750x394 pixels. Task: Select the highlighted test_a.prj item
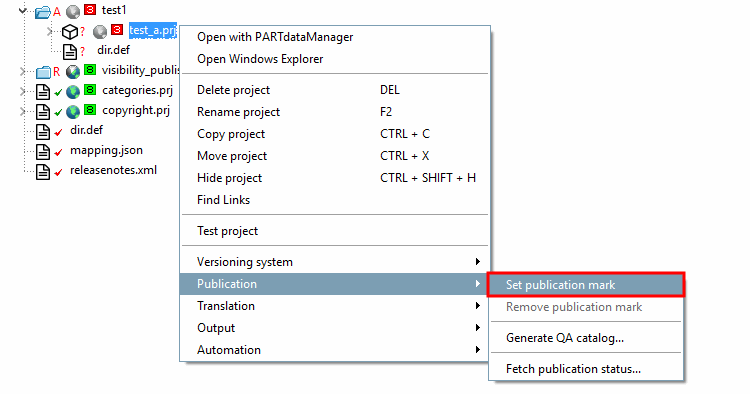click(153, 31)
